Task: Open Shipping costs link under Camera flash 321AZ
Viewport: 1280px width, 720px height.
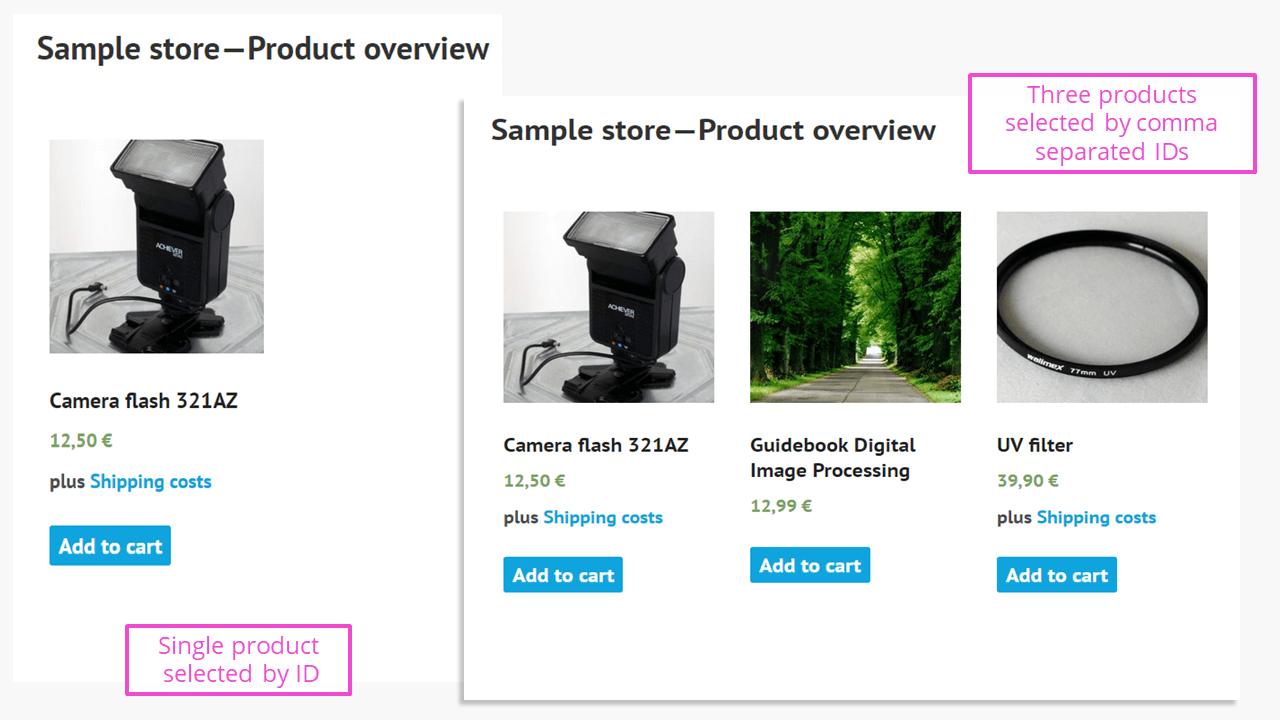Action: [603, 517]
